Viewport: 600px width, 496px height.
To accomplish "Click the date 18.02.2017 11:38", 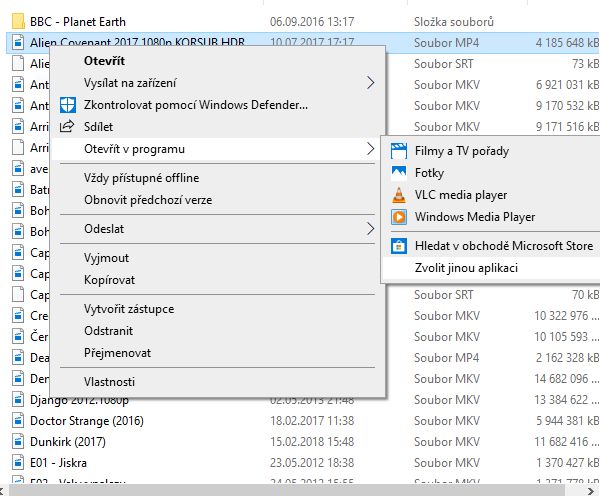I will tap(312, 421).
